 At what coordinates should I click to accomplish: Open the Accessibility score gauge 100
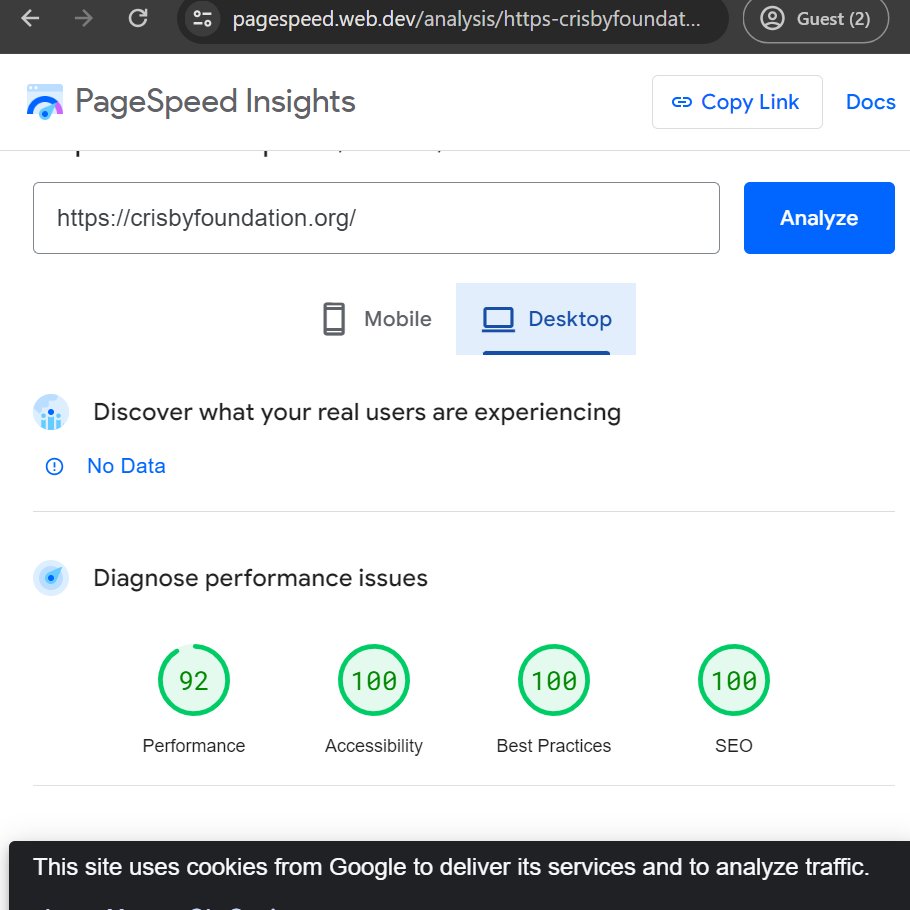[x=374, y=680]
